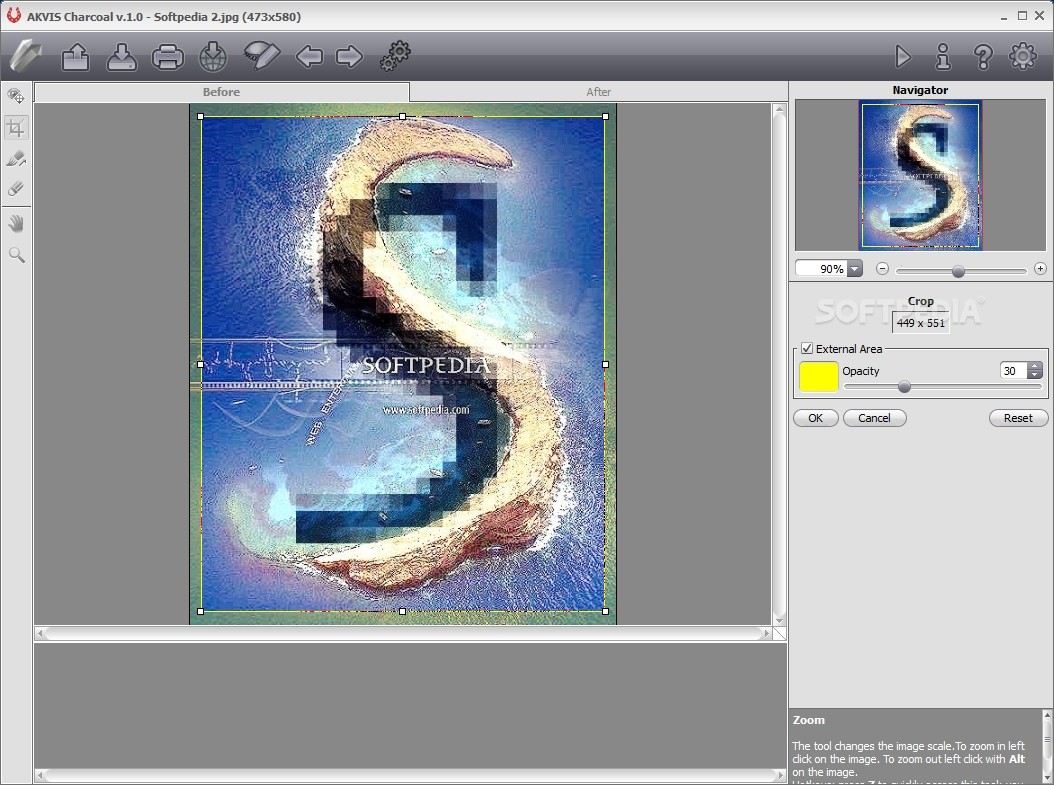
Task: Select the quick preview window tool
Action: click(16, 96)
